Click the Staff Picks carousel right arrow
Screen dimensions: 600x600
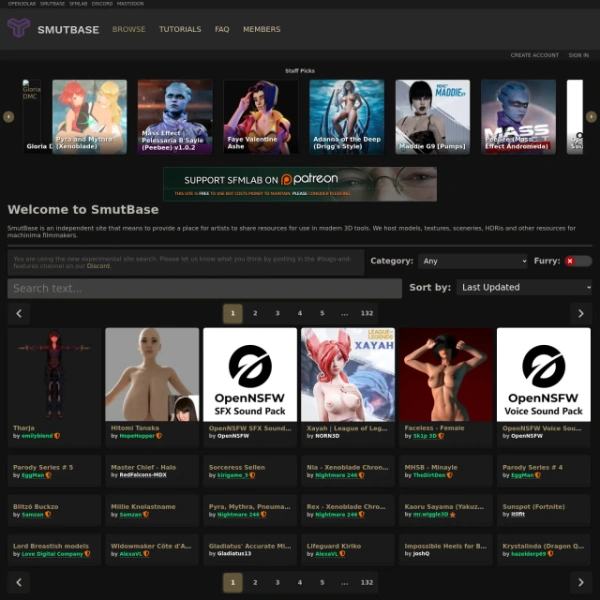pyautogui.click(x=591, y=116)
